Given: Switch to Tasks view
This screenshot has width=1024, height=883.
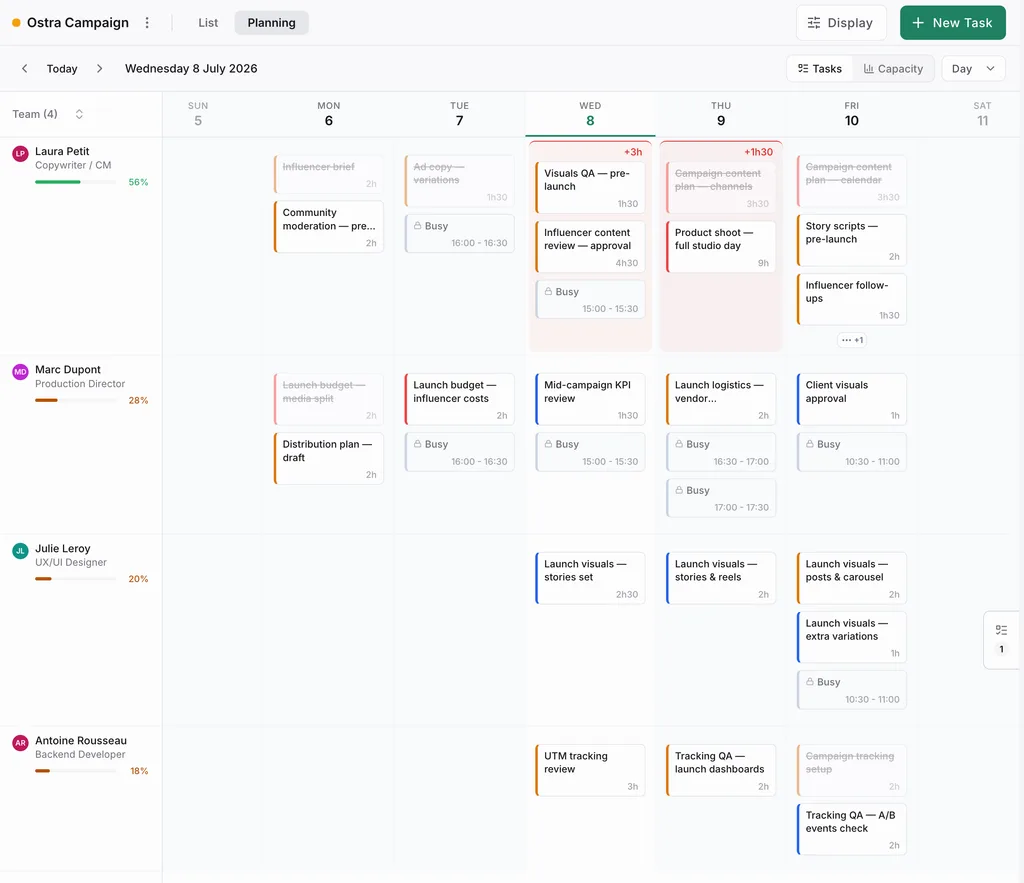Looking at the screenshot, I should (x=820, y=69).
